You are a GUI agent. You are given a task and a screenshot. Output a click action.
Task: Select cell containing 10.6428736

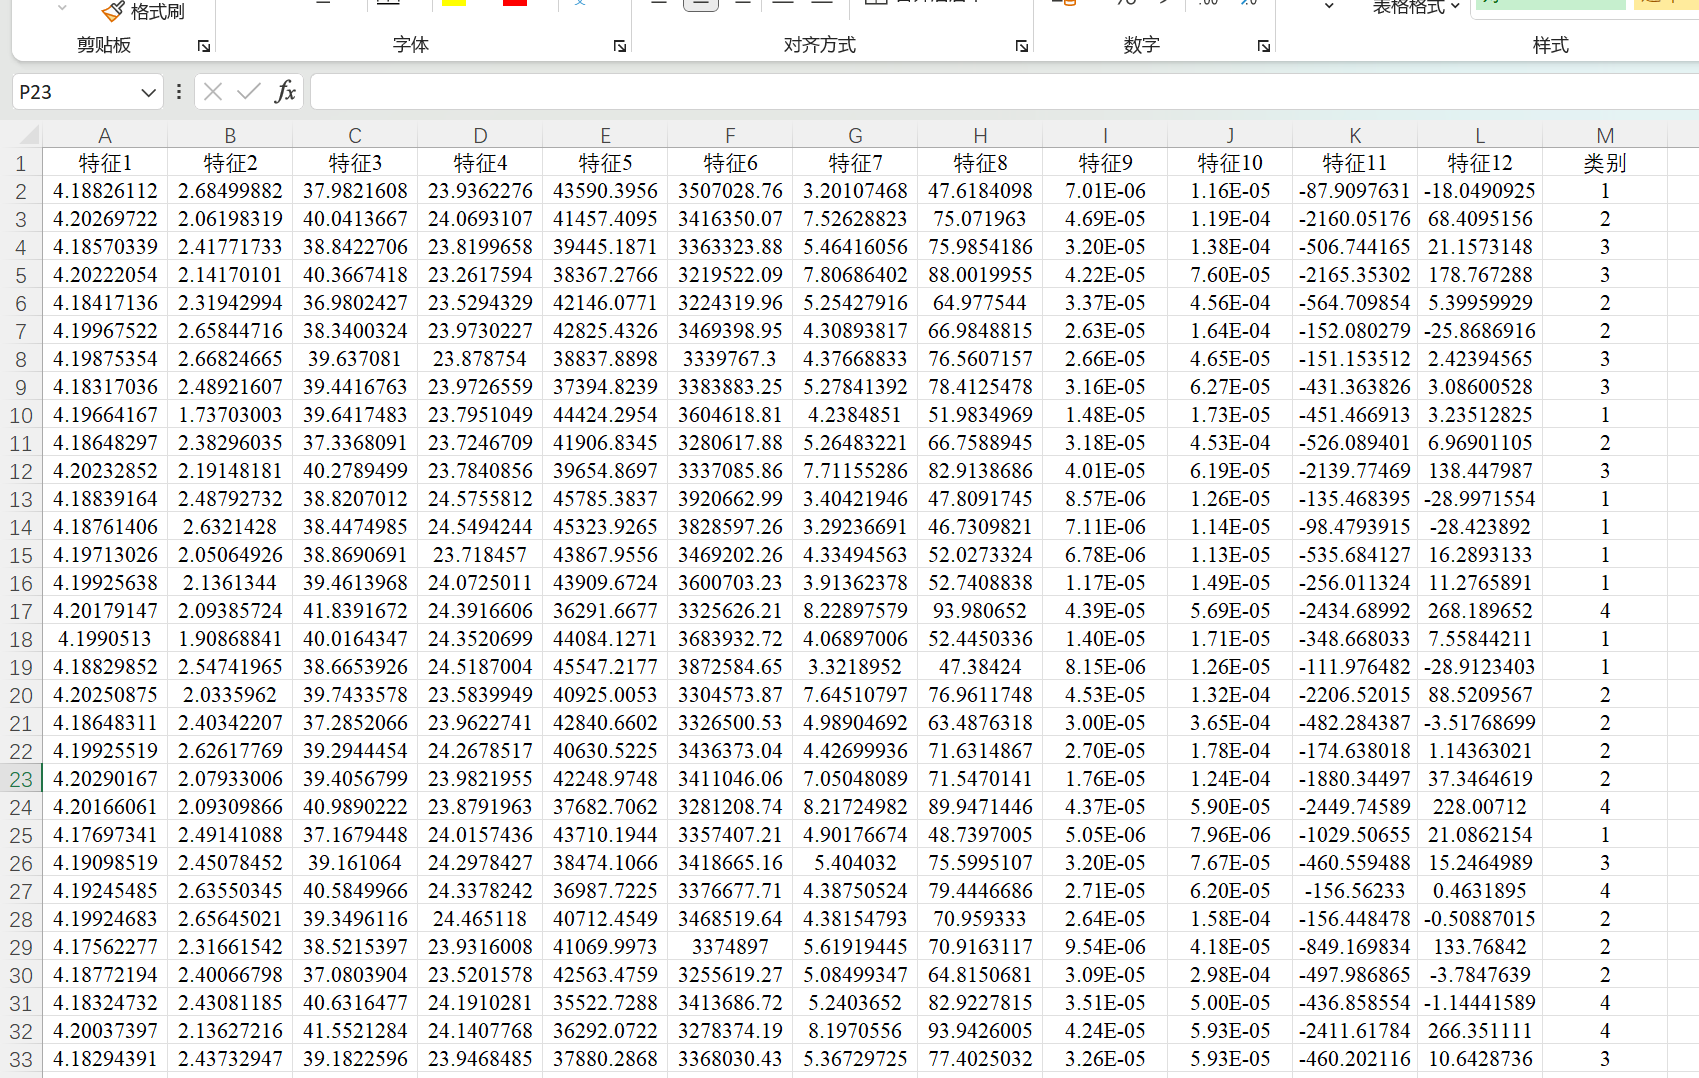coord(1480,1059)
